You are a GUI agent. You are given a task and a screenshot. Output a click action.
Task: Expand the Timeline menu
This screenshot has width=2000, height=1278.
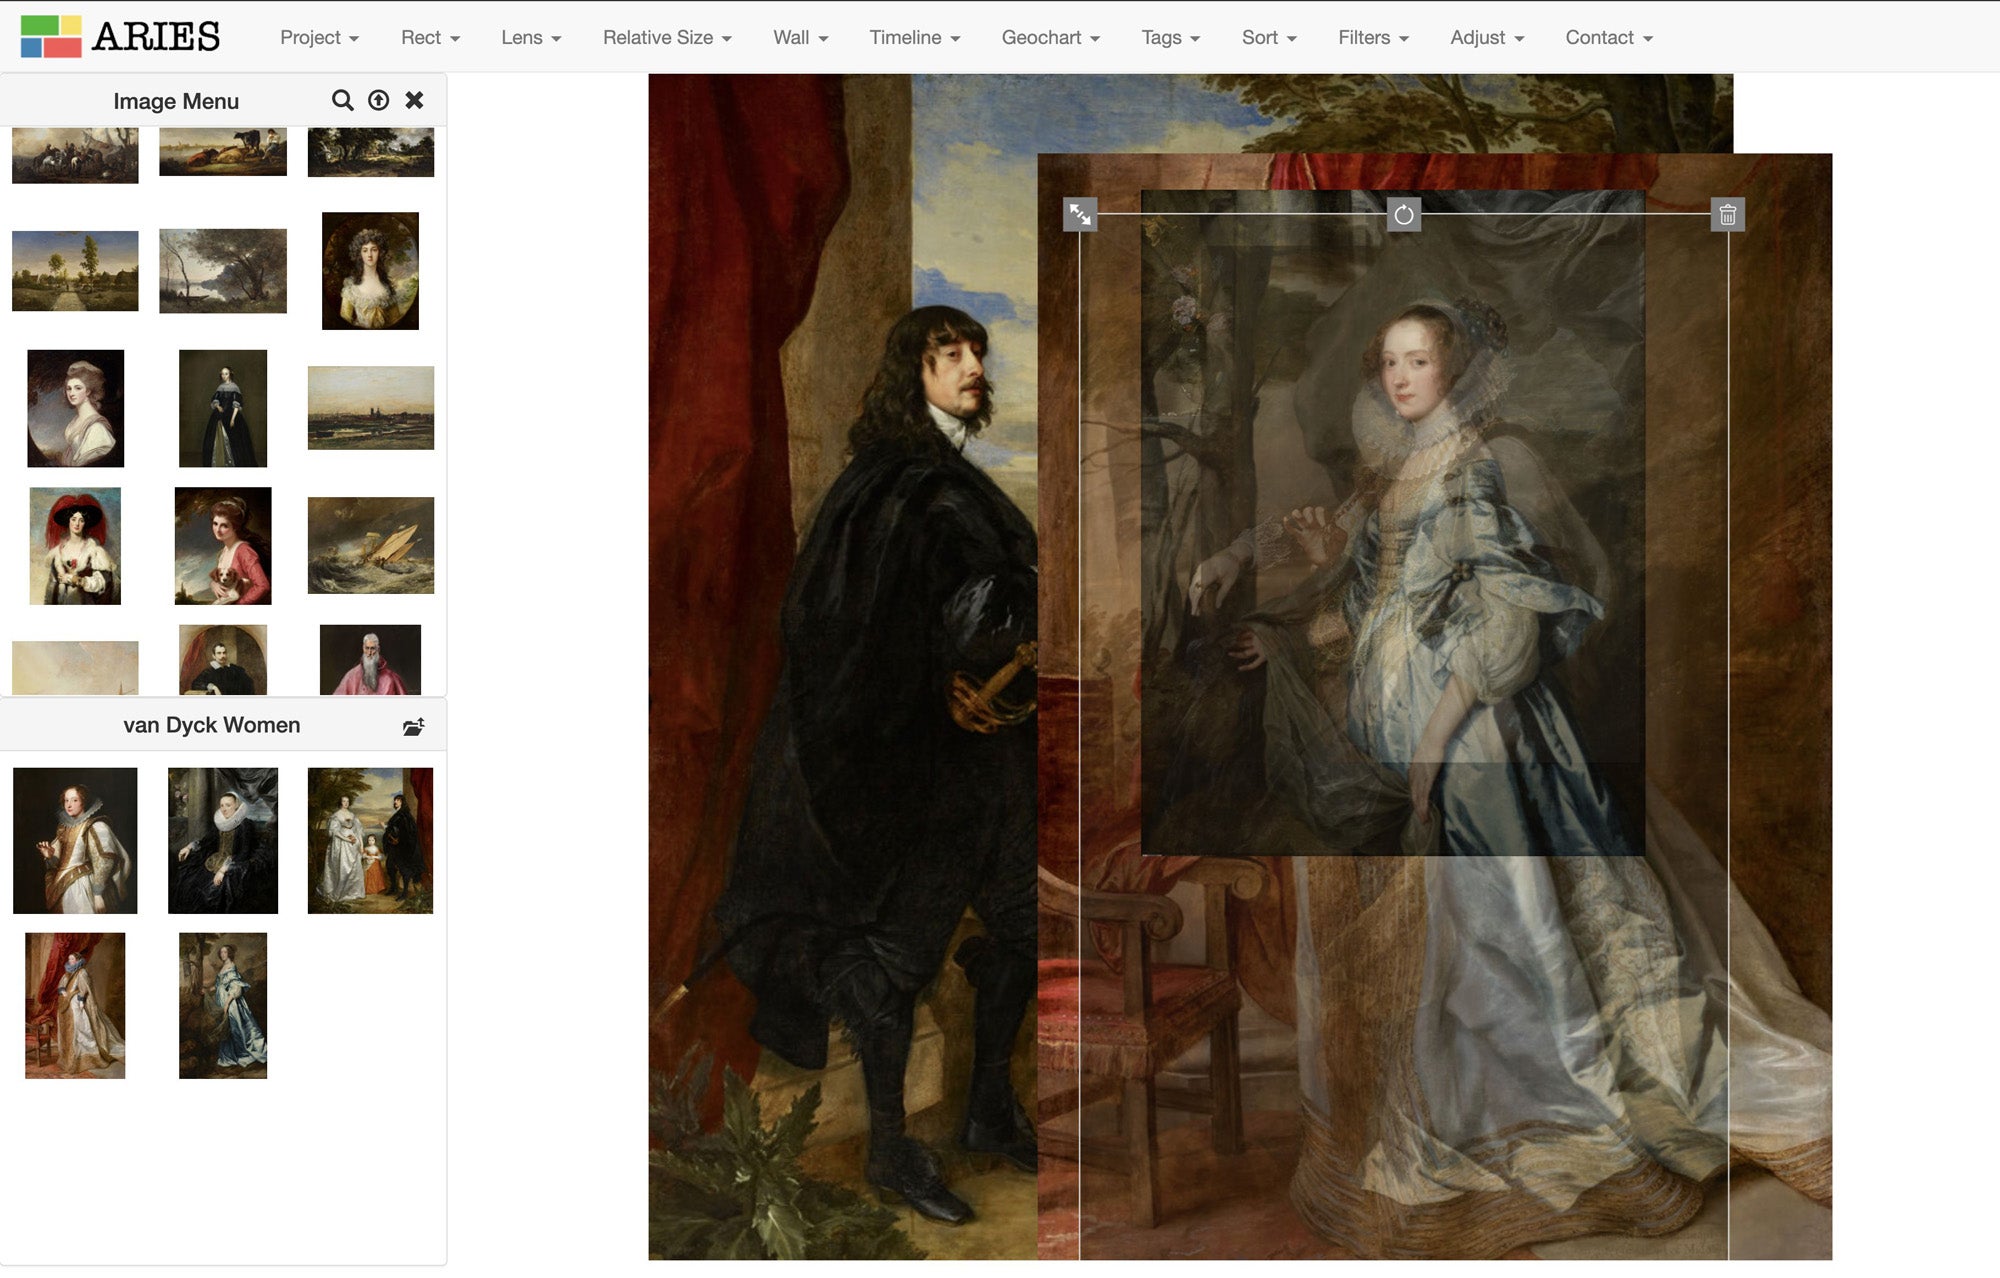click(x=914, y=37)
